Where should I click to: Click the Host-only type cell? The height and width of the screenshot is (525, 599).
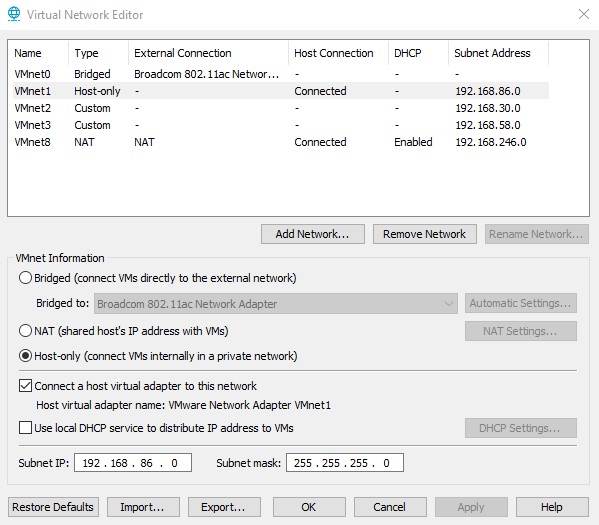(x=97, y=91)
